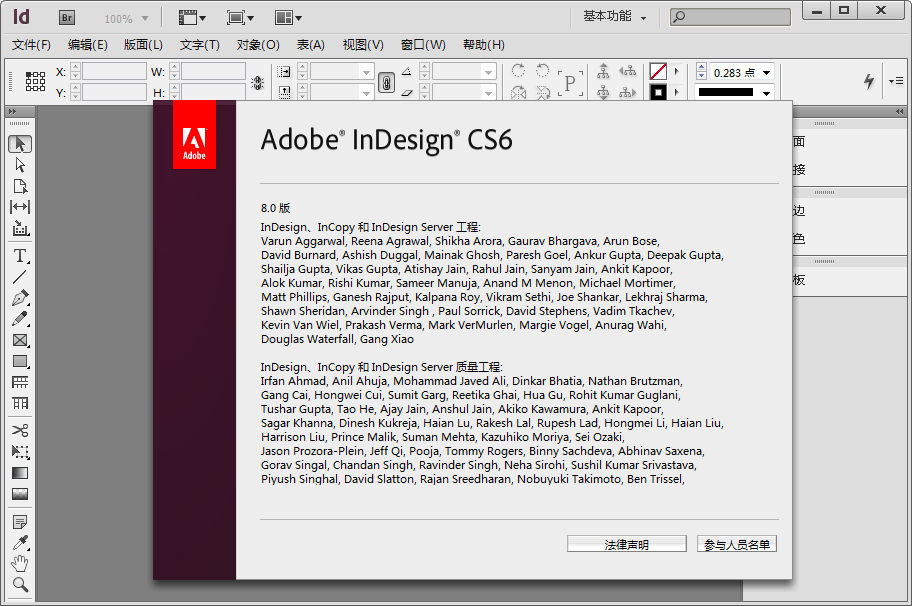This screenshot has width=912, height=606.
Task: Toggle constrain proportions chain link
Action: coord(386,82)
